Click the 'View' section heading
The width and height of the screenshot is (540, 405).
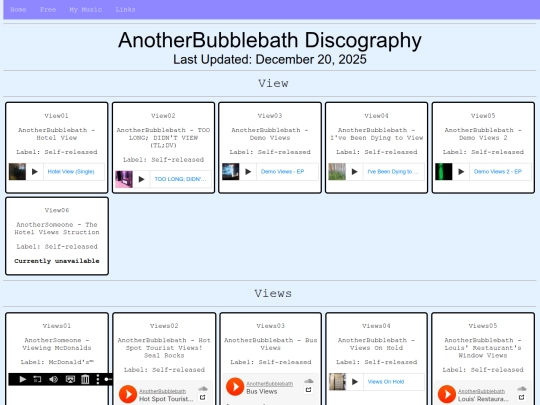273,83
